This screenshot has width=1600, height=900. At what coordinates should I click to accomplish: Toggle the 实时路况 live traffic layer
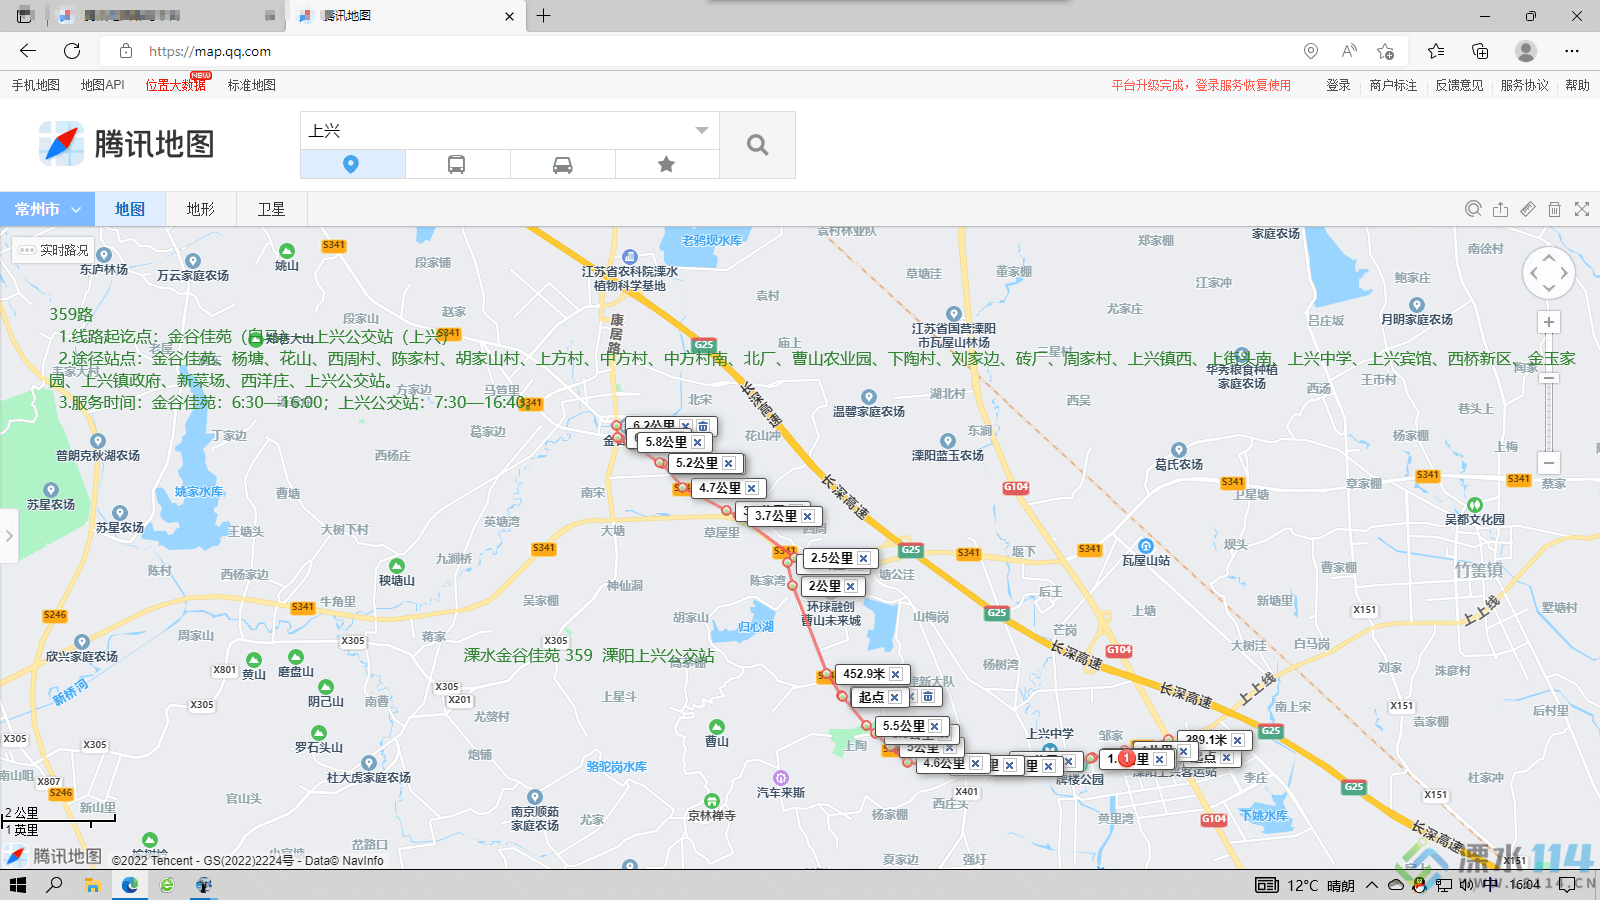pyautogui.click(x=54, y=250)
